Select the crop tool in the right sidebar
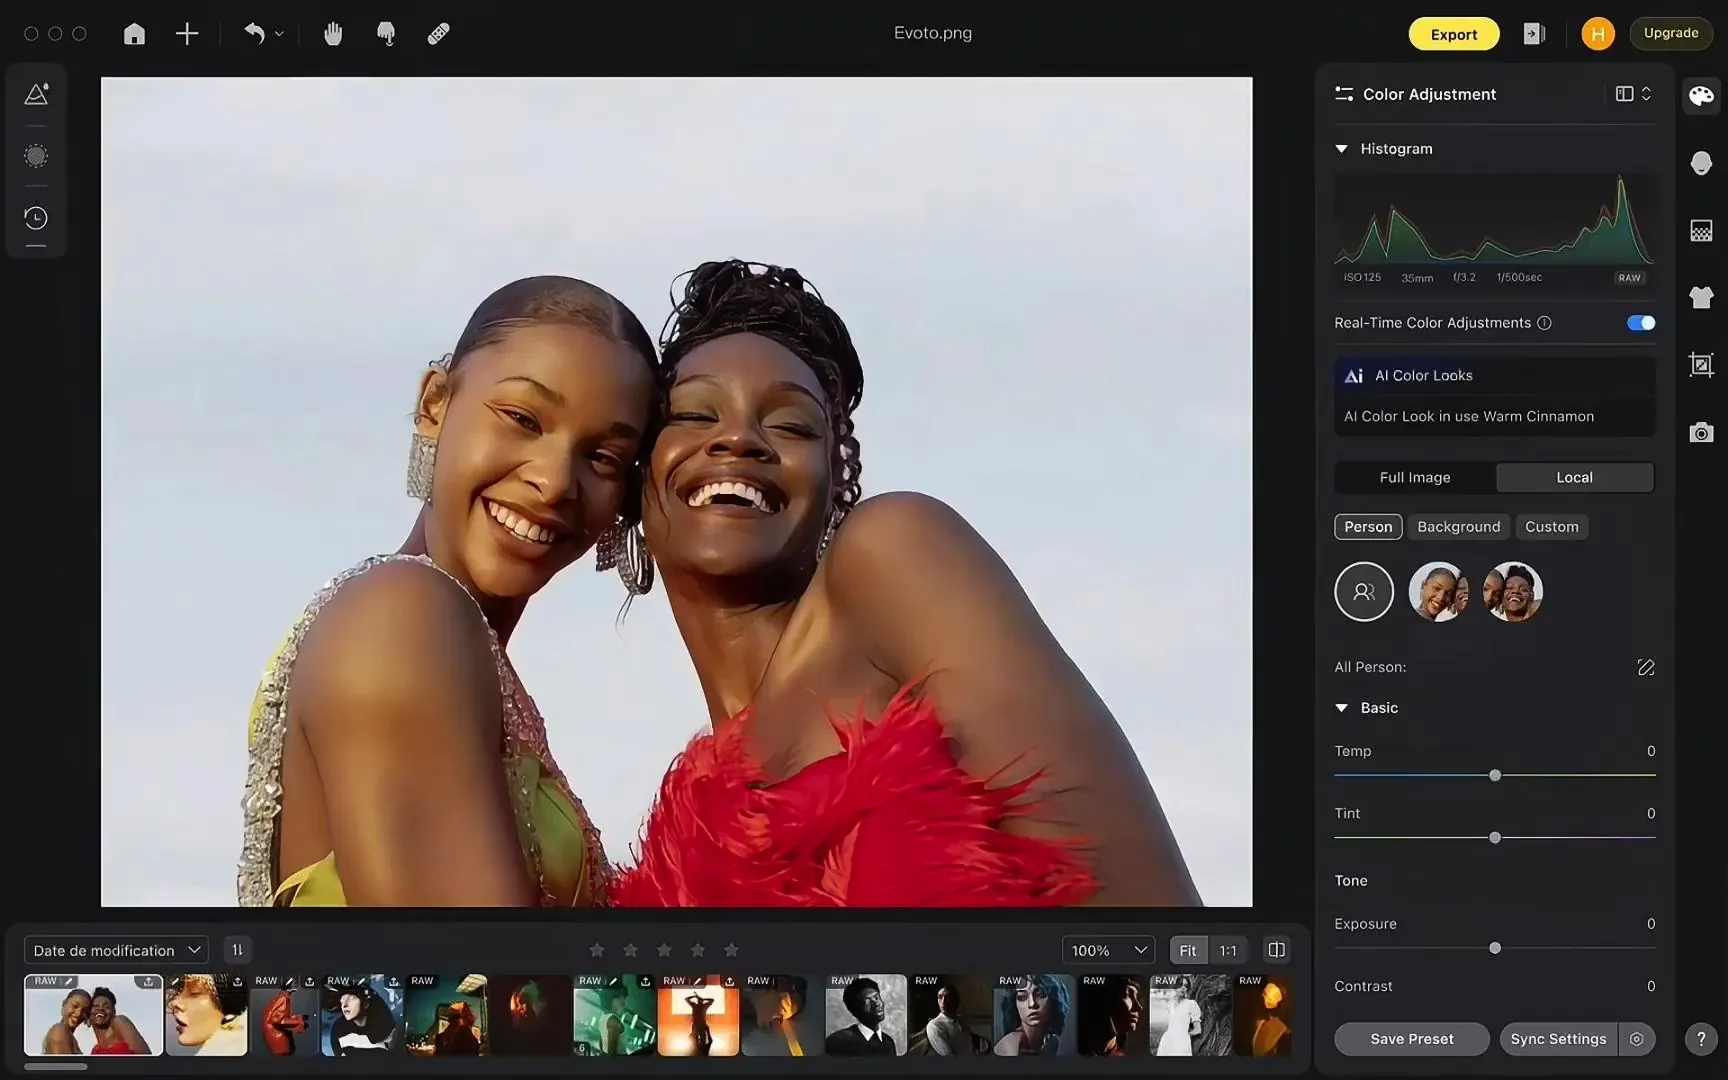 click(x=1700, y=364)
